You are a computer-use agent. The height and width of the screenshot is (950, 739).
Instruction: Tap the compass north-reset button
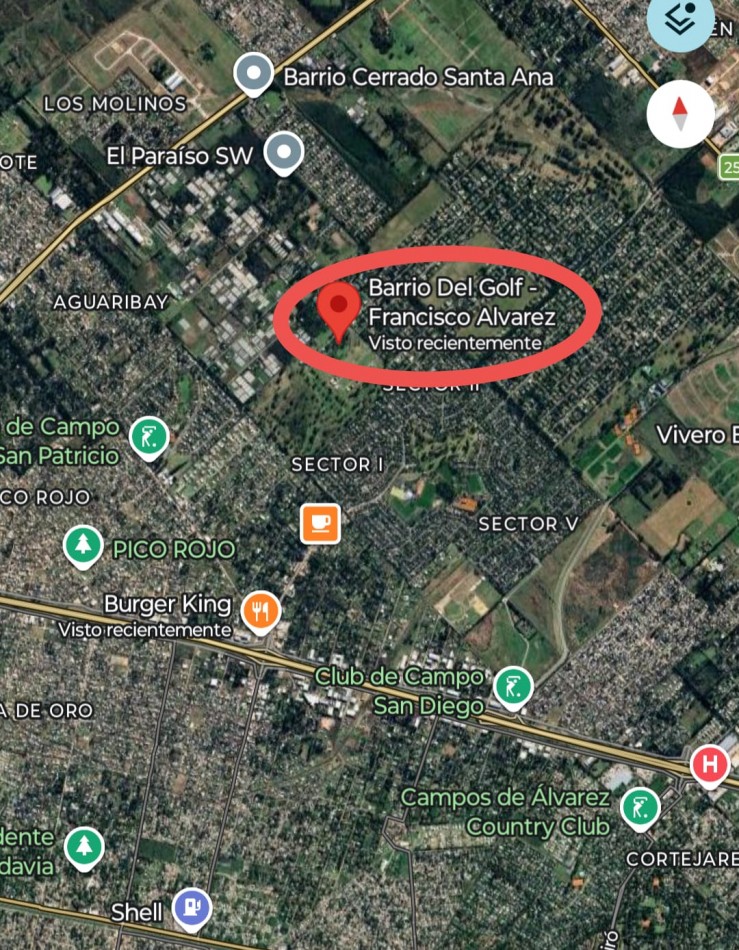pyautogui.click(x=680, y=114)
